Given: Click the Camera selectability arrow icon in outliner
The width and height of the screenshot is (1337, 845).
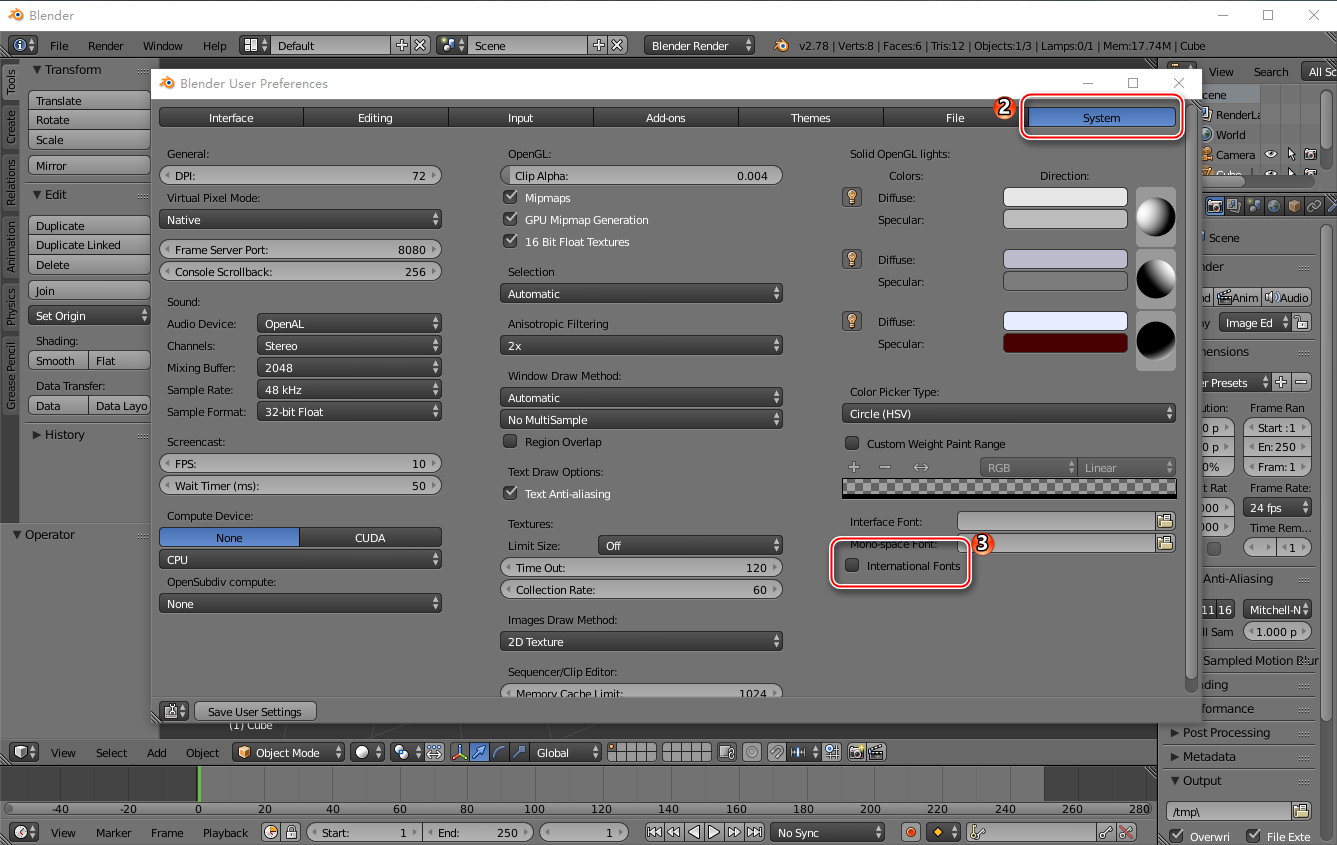Looking at the screenshot, I should (1292, 154).
